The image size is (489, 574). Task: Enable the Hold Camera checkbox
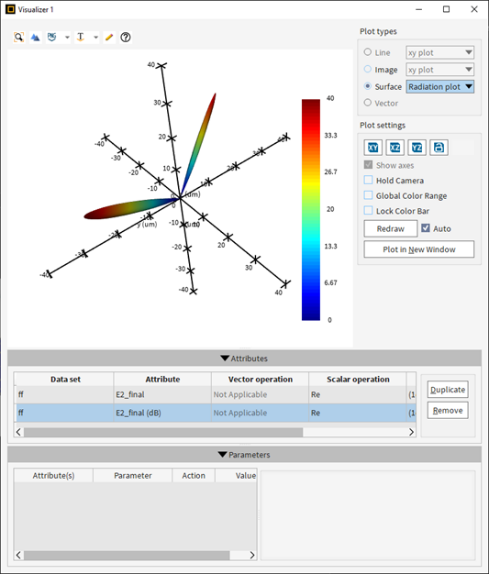tap(368, 180)
